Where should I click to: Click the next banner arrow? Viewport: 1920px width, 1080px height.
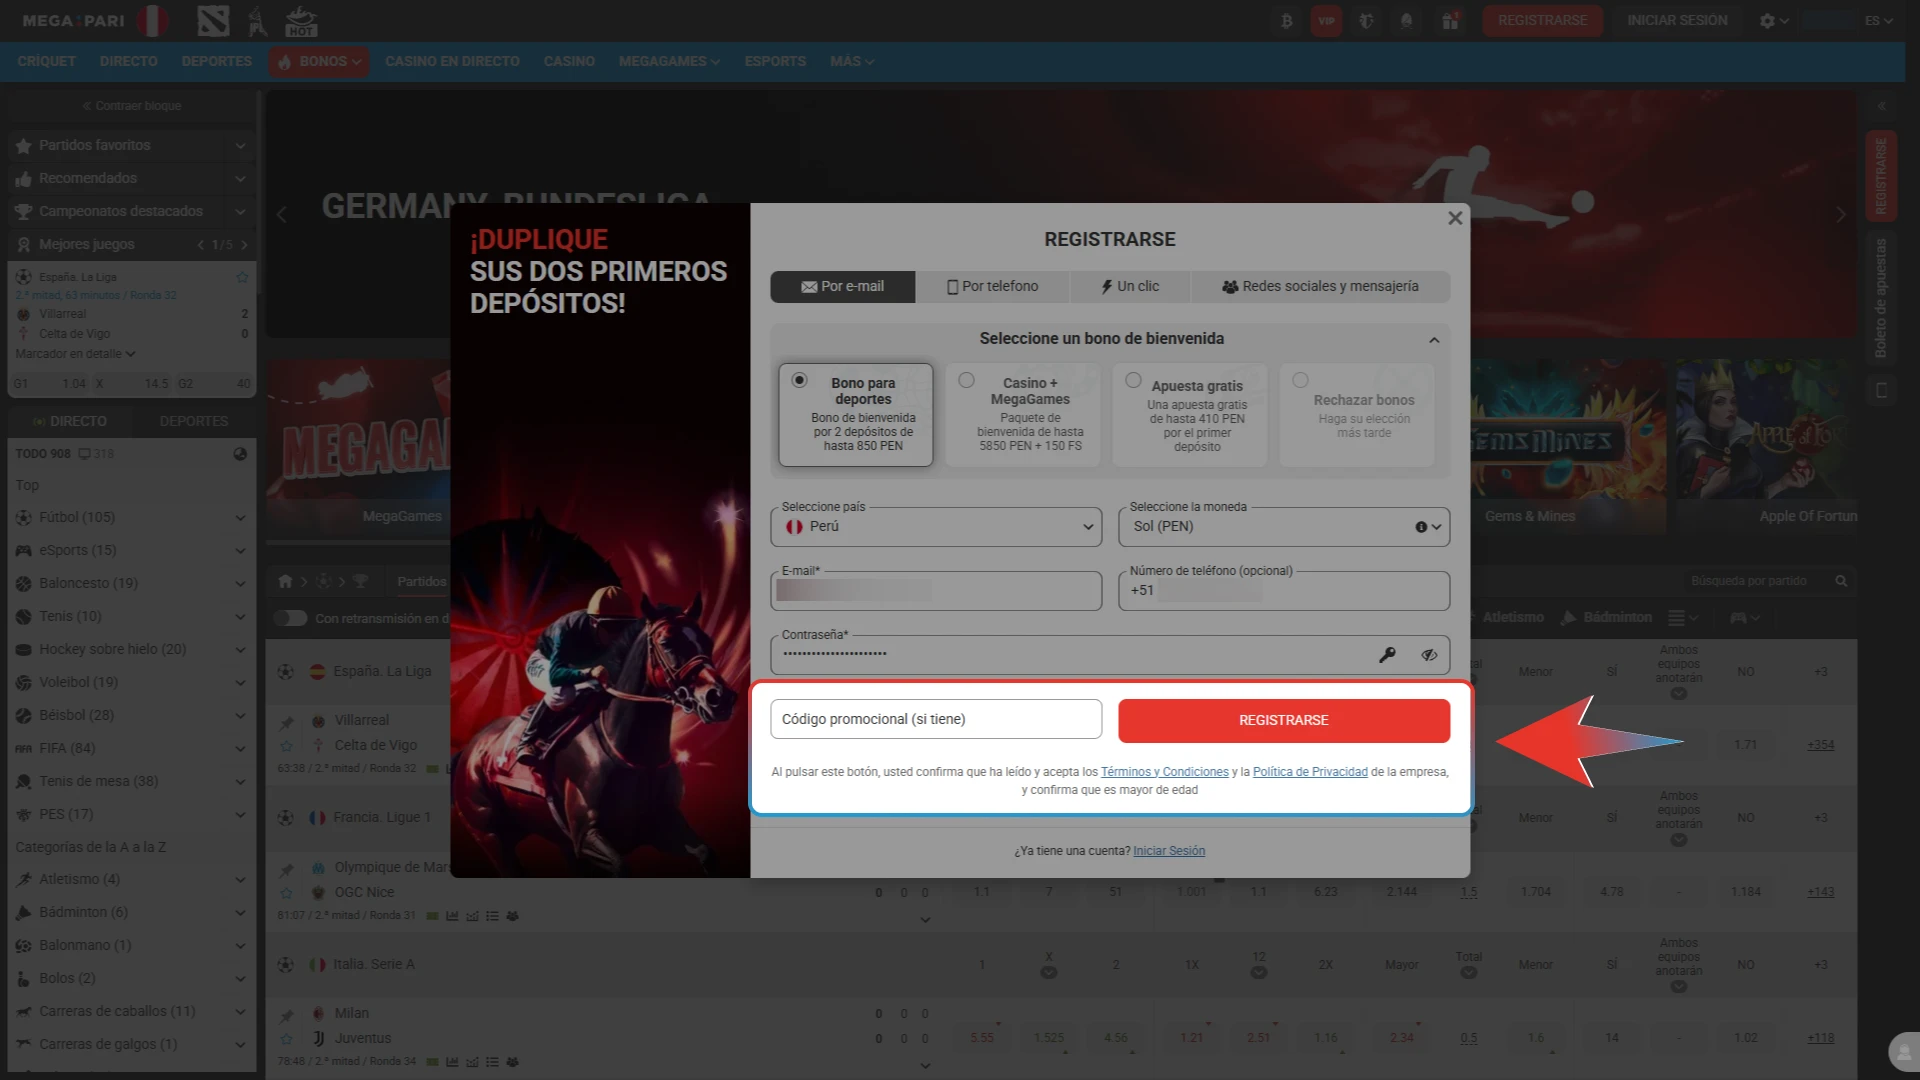point(1841,215)
